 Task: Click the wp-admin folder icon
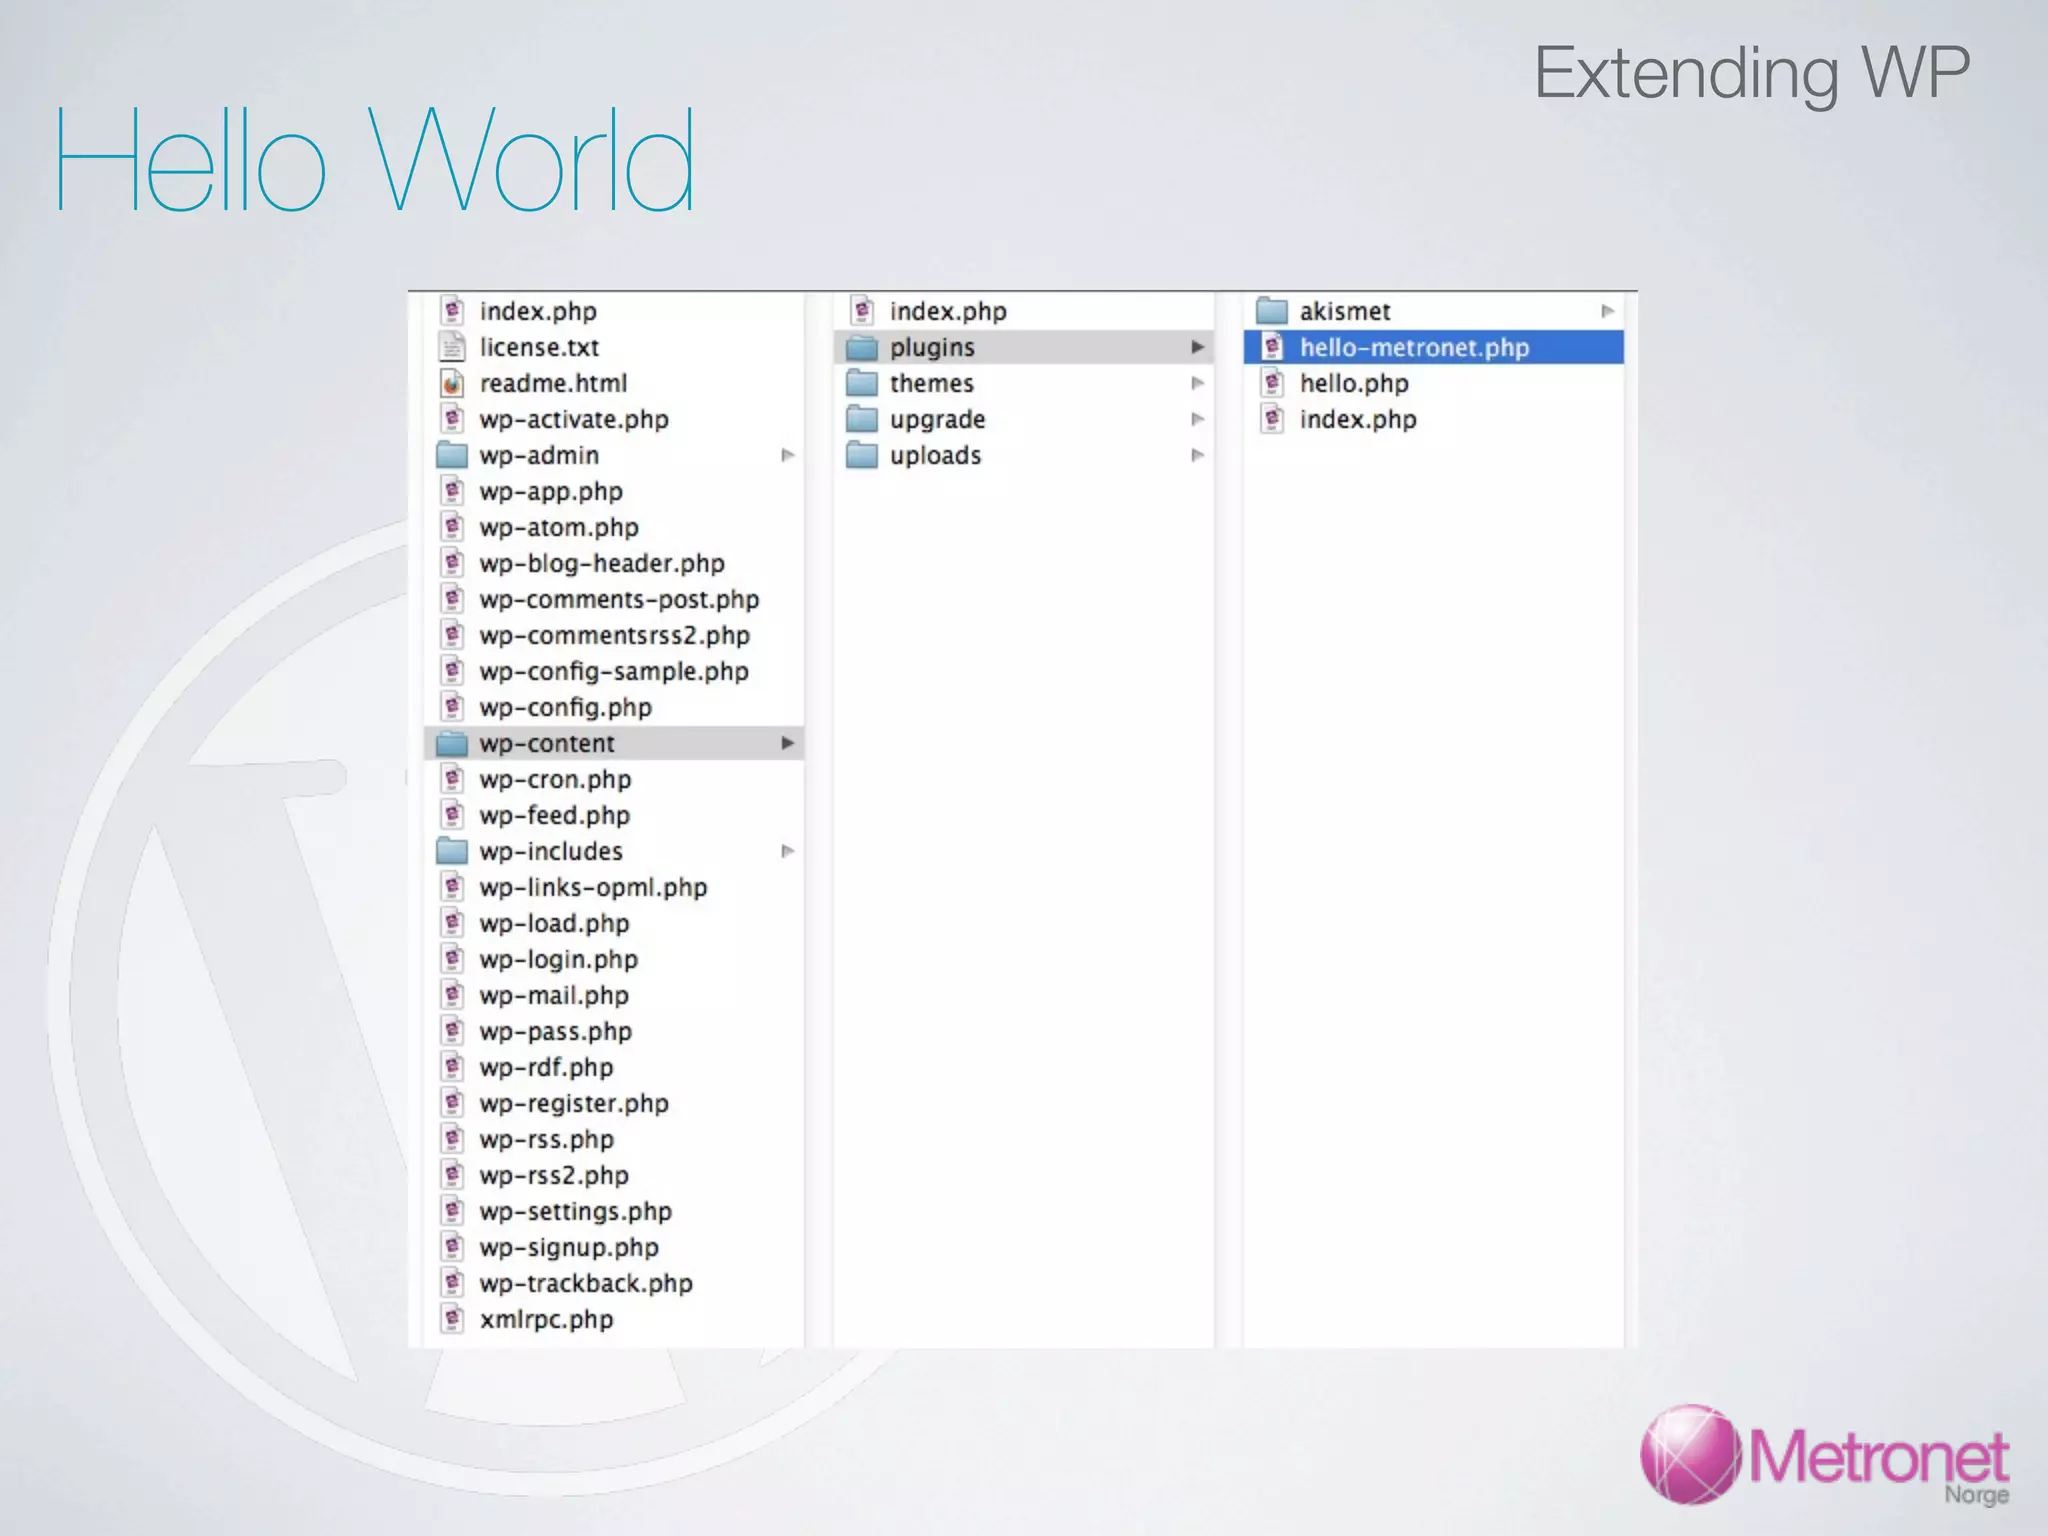pos(452,455)
